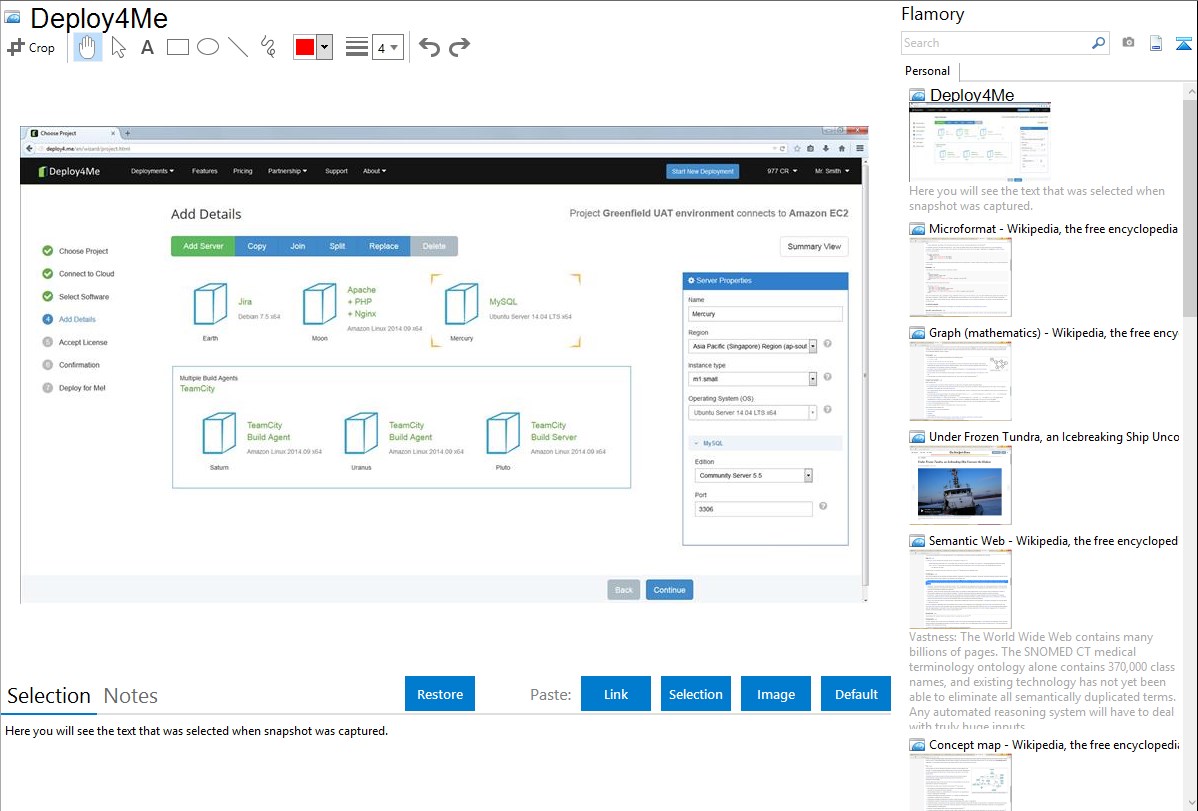Click the Uranus build agent cube
1198x811 pixels.
(x=361, y=433)
